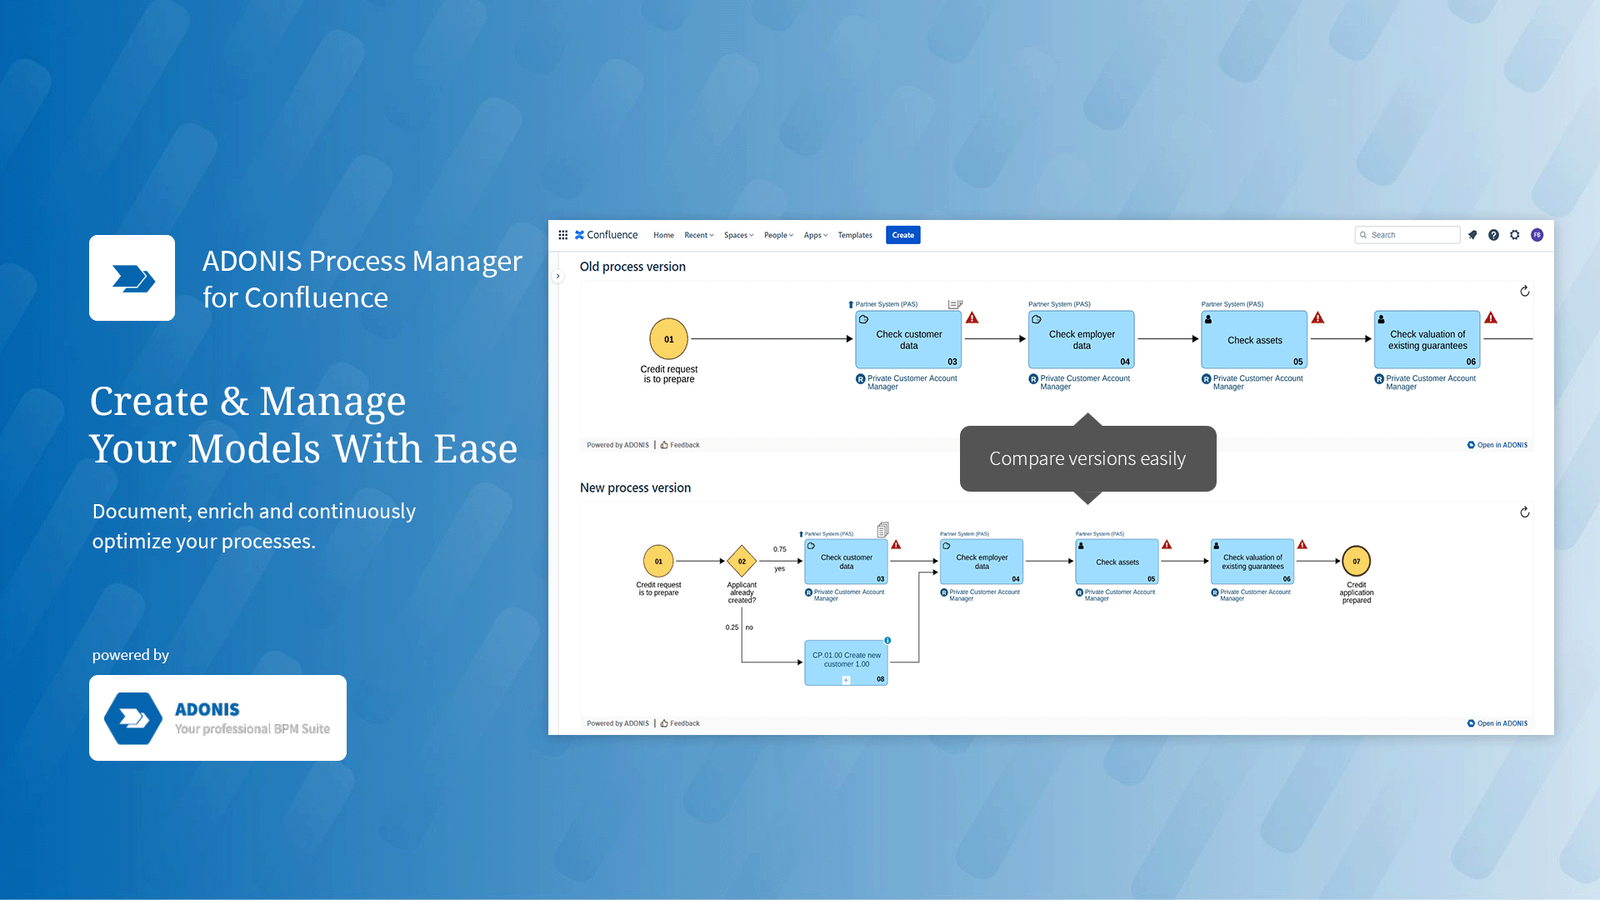Click the '0.75' probability label
Viewport: 1600px width, 900px height.
click(x=780, y=549)
